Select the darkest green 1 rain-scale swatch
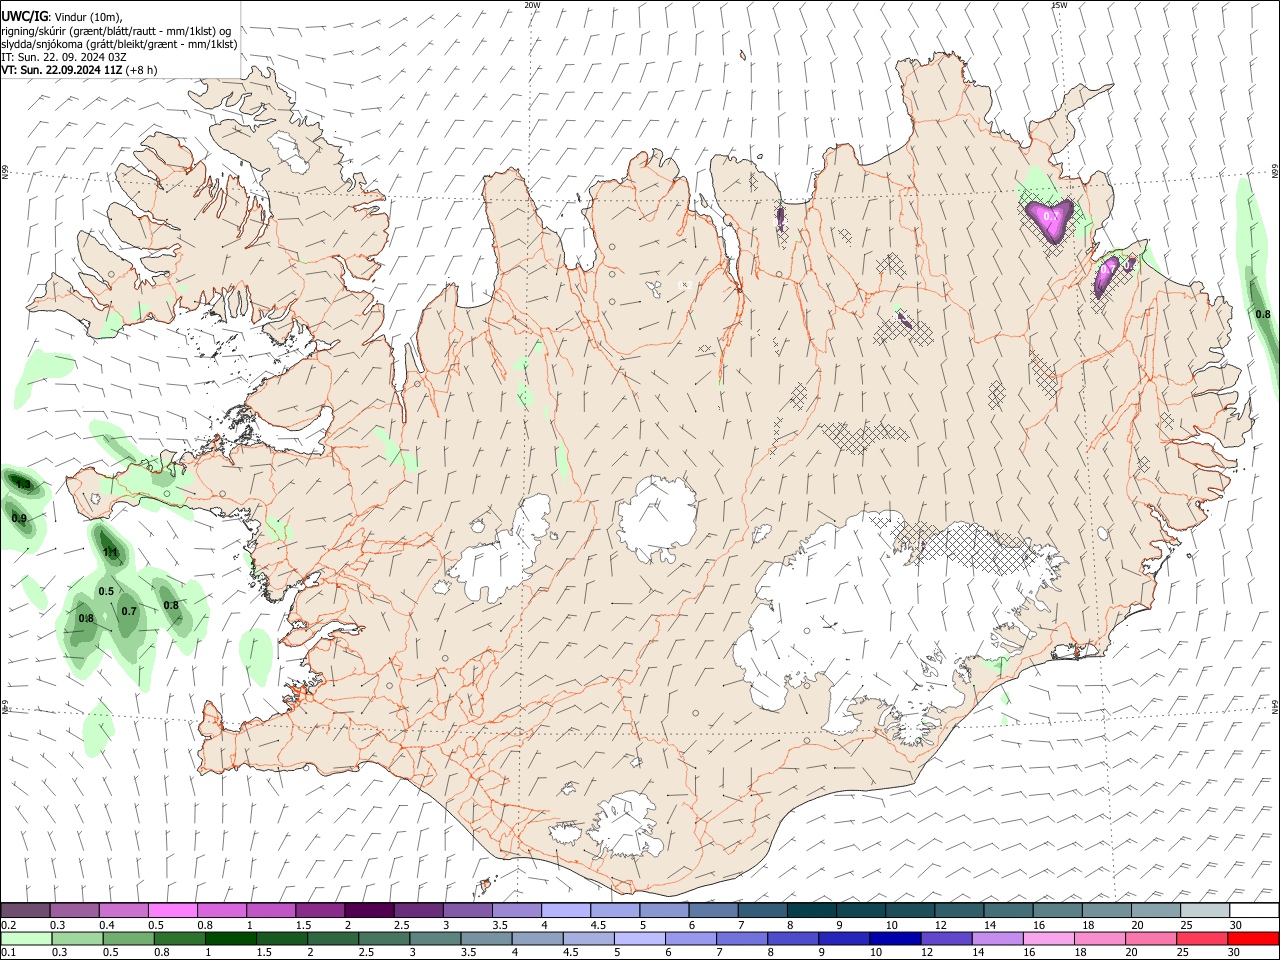 231,938
